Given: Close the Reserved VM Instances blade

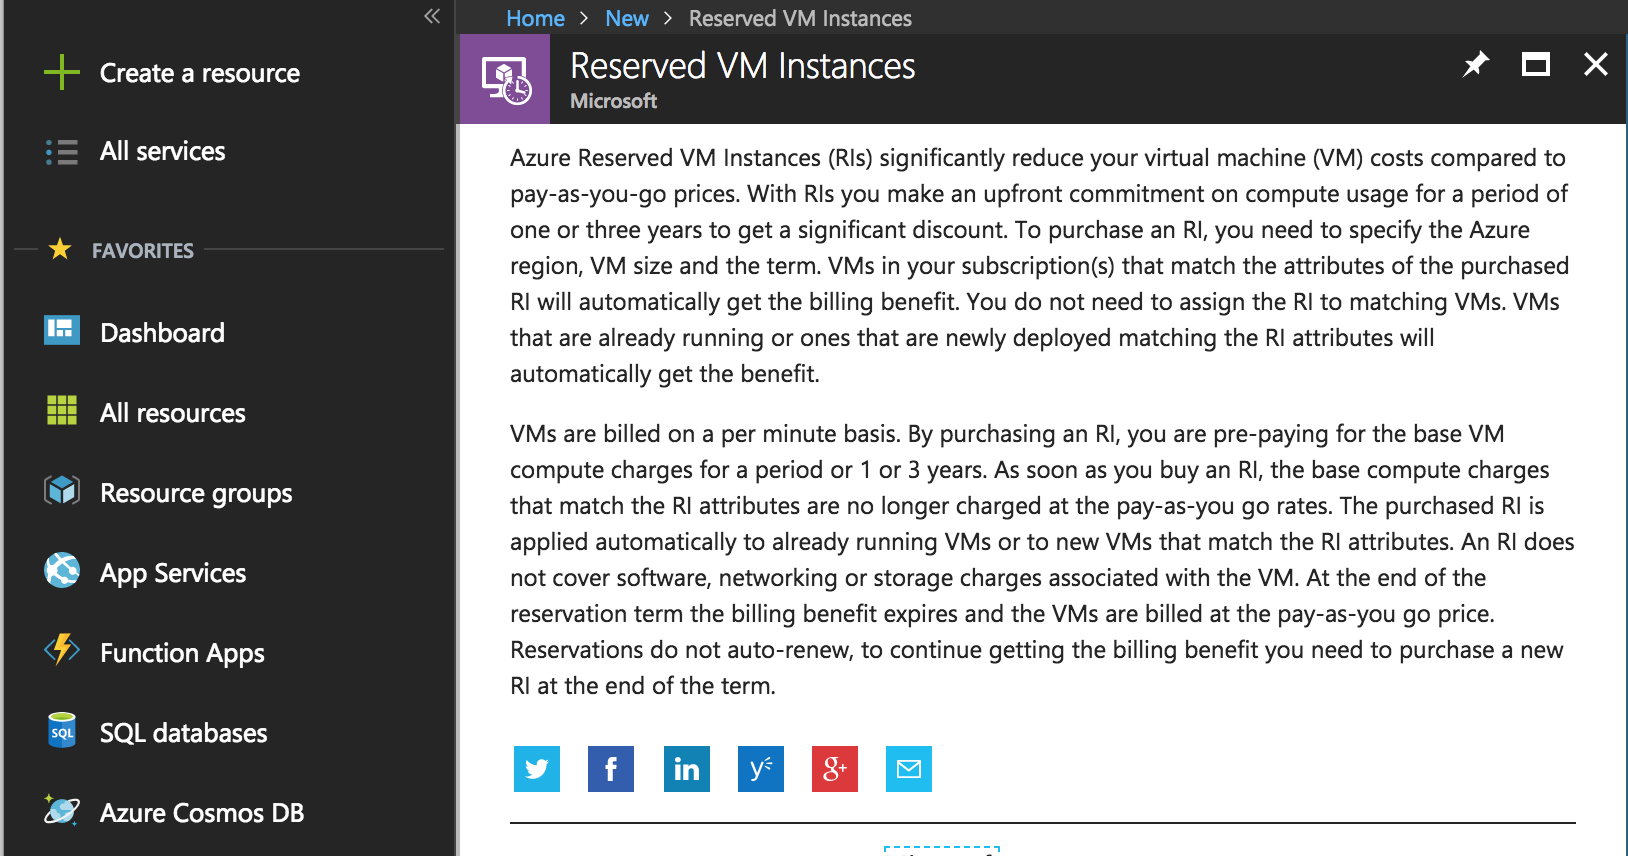Looking at the screenshot, I should [1596, 65].
